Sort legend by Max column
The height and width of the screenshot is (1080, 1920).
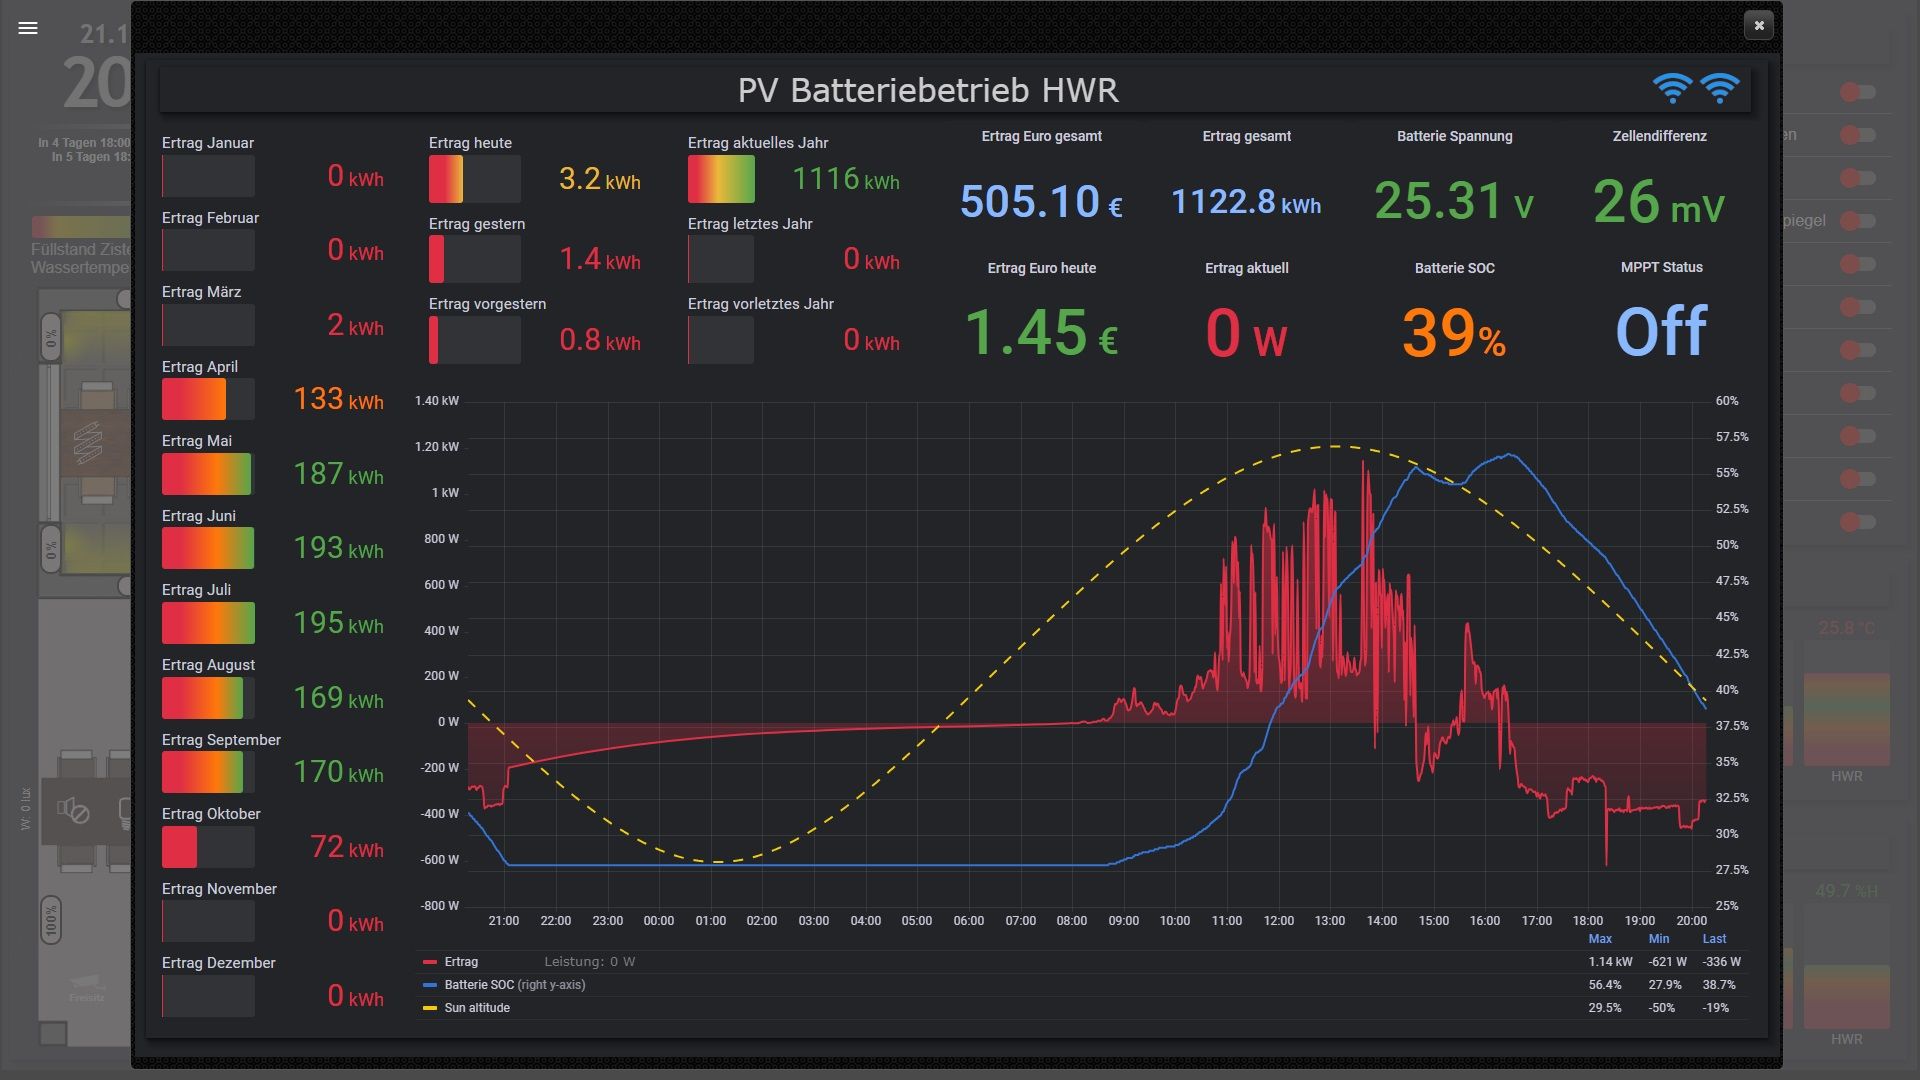pos(1600,939)
